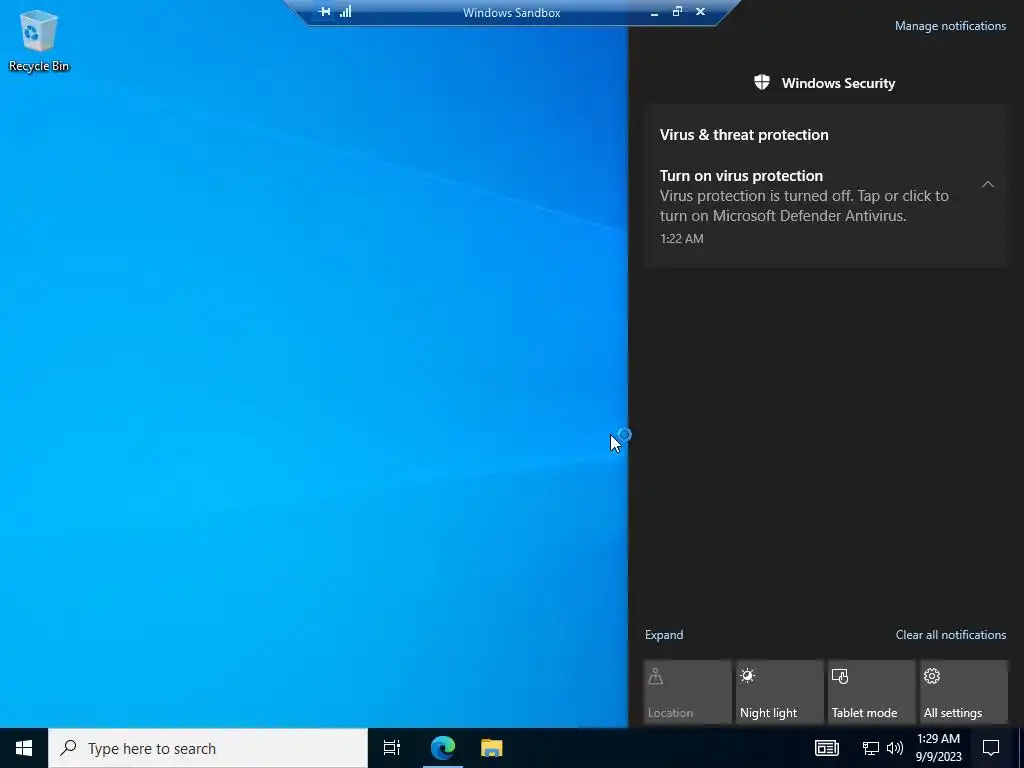Screen dimensions: 1024x768
Task: Toggle the Location quick action
Action: pyautogui.click(x=687, y=692)
